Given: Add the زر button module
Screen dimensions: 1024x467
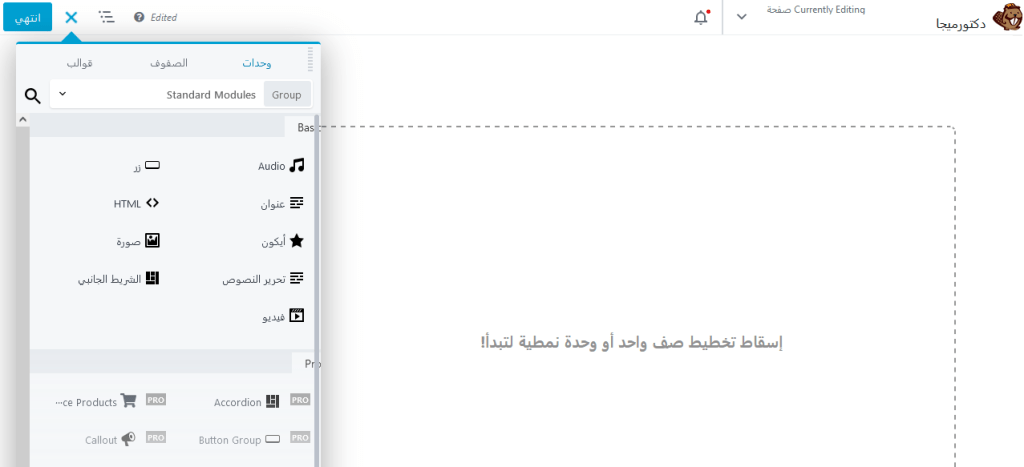Looking at the screenshot, I should point(146,166).
